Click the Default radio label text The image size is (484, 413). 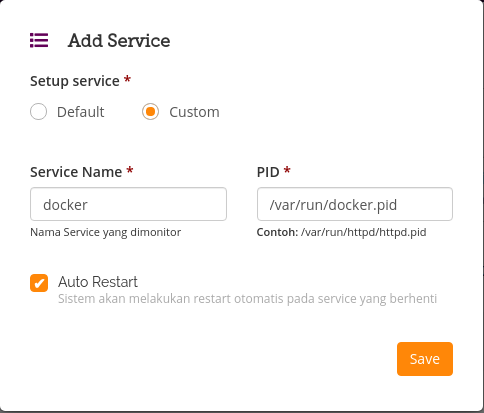click(x=81, y=112)
